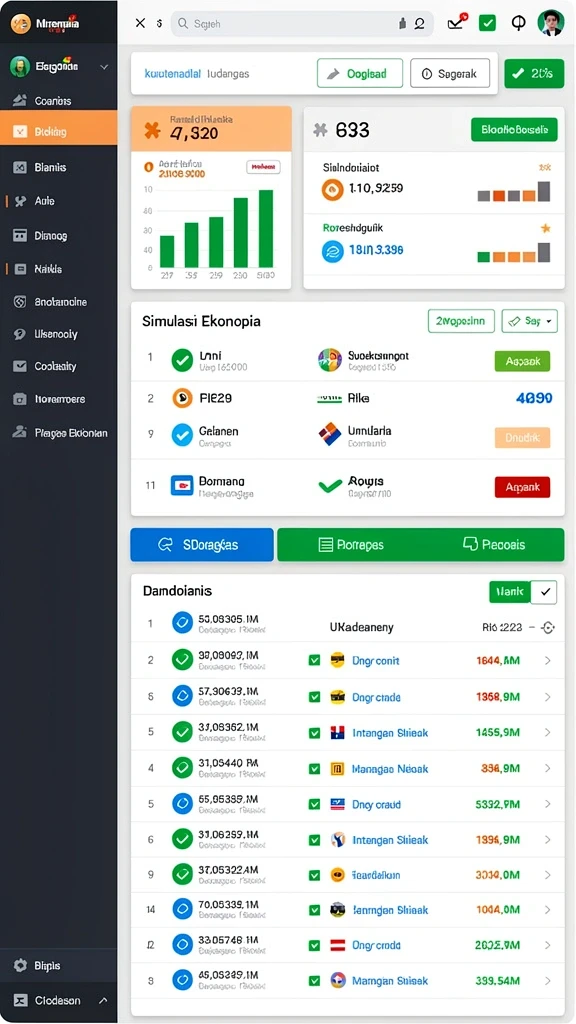Screen dimensions: 576x1024
Task: Toggle the checkbox next to Managao Neoak
Action: [x=314, y=769]
